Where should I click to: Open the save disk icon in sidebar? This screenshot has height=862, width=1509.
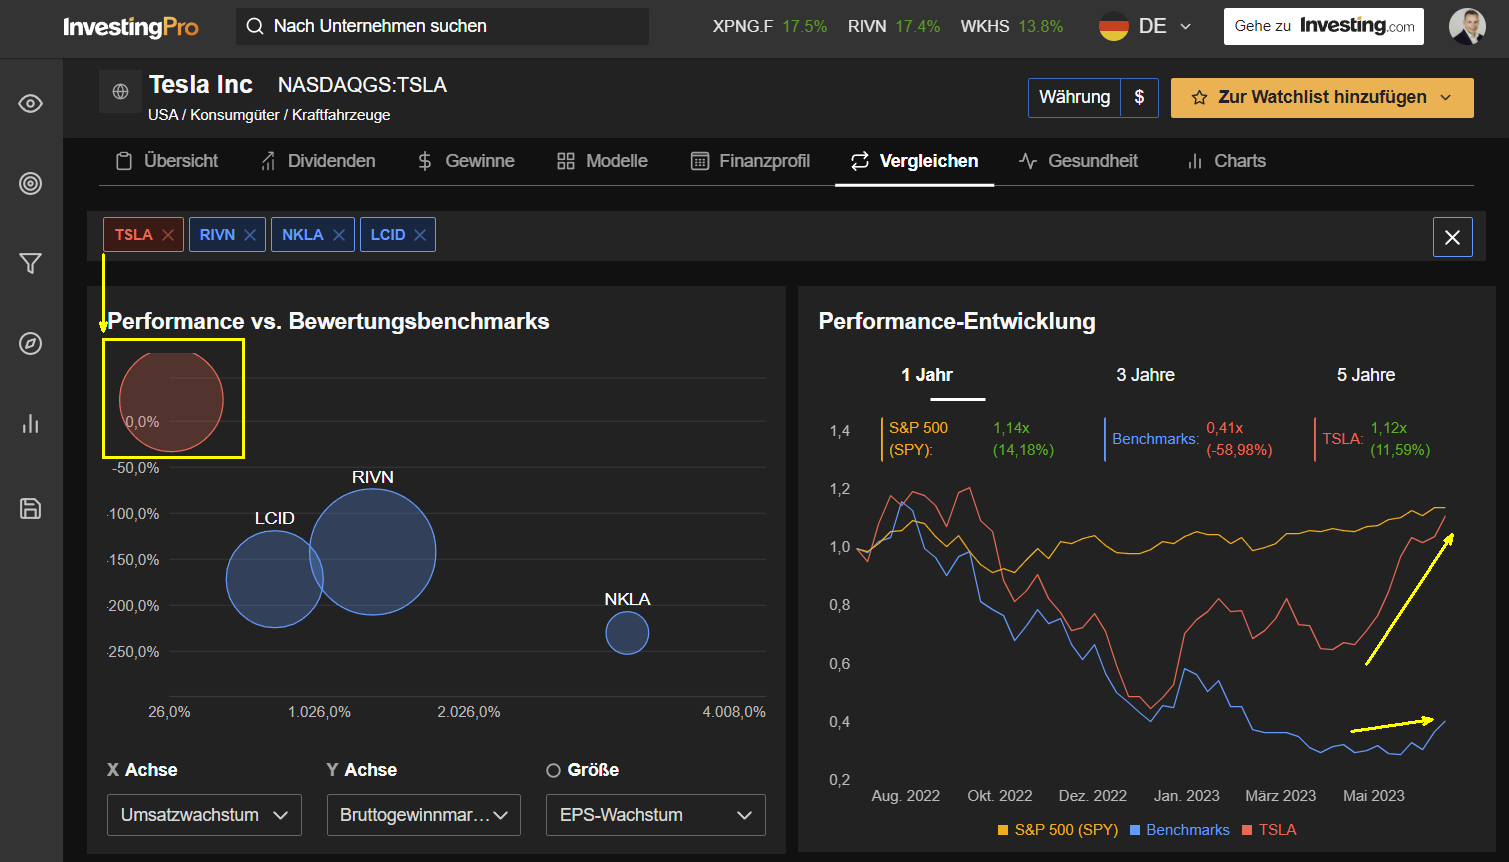tap(31, 508)
